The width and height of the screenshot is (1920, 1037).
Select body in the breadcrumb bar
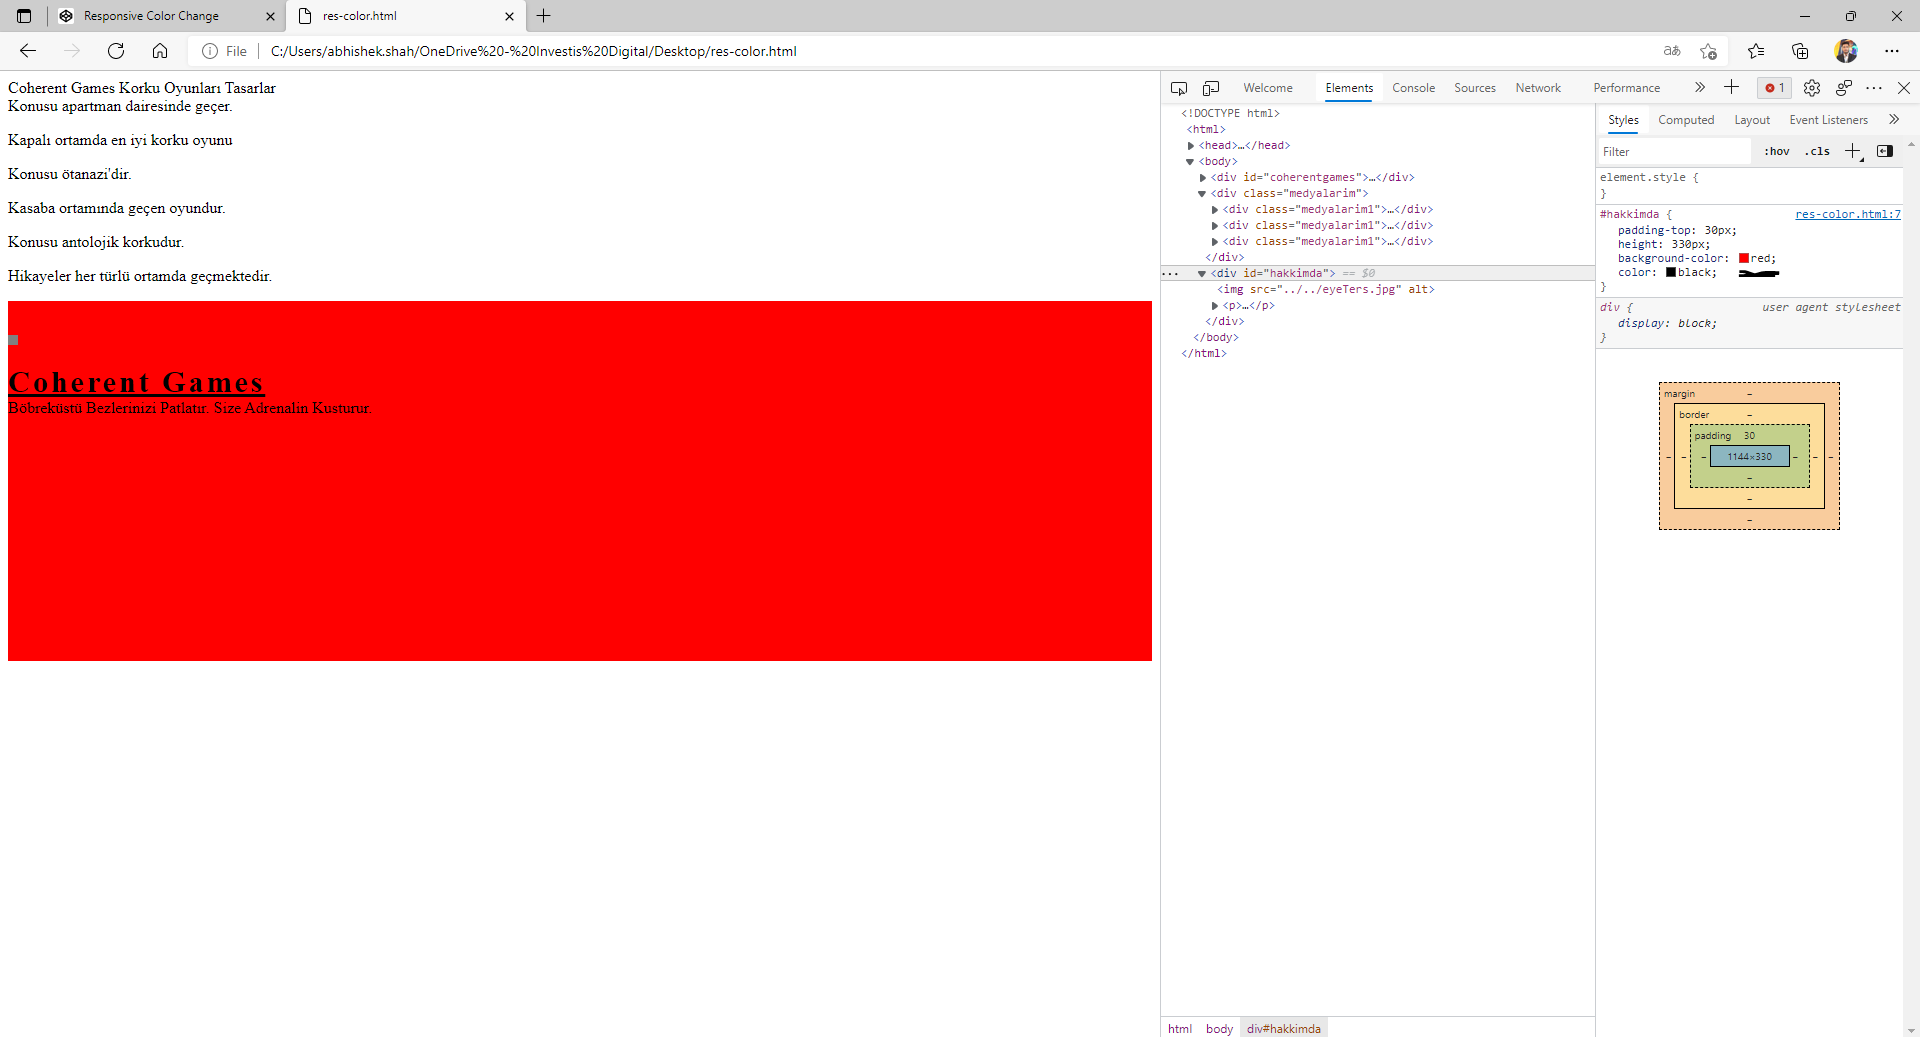coord(1219,1028)
